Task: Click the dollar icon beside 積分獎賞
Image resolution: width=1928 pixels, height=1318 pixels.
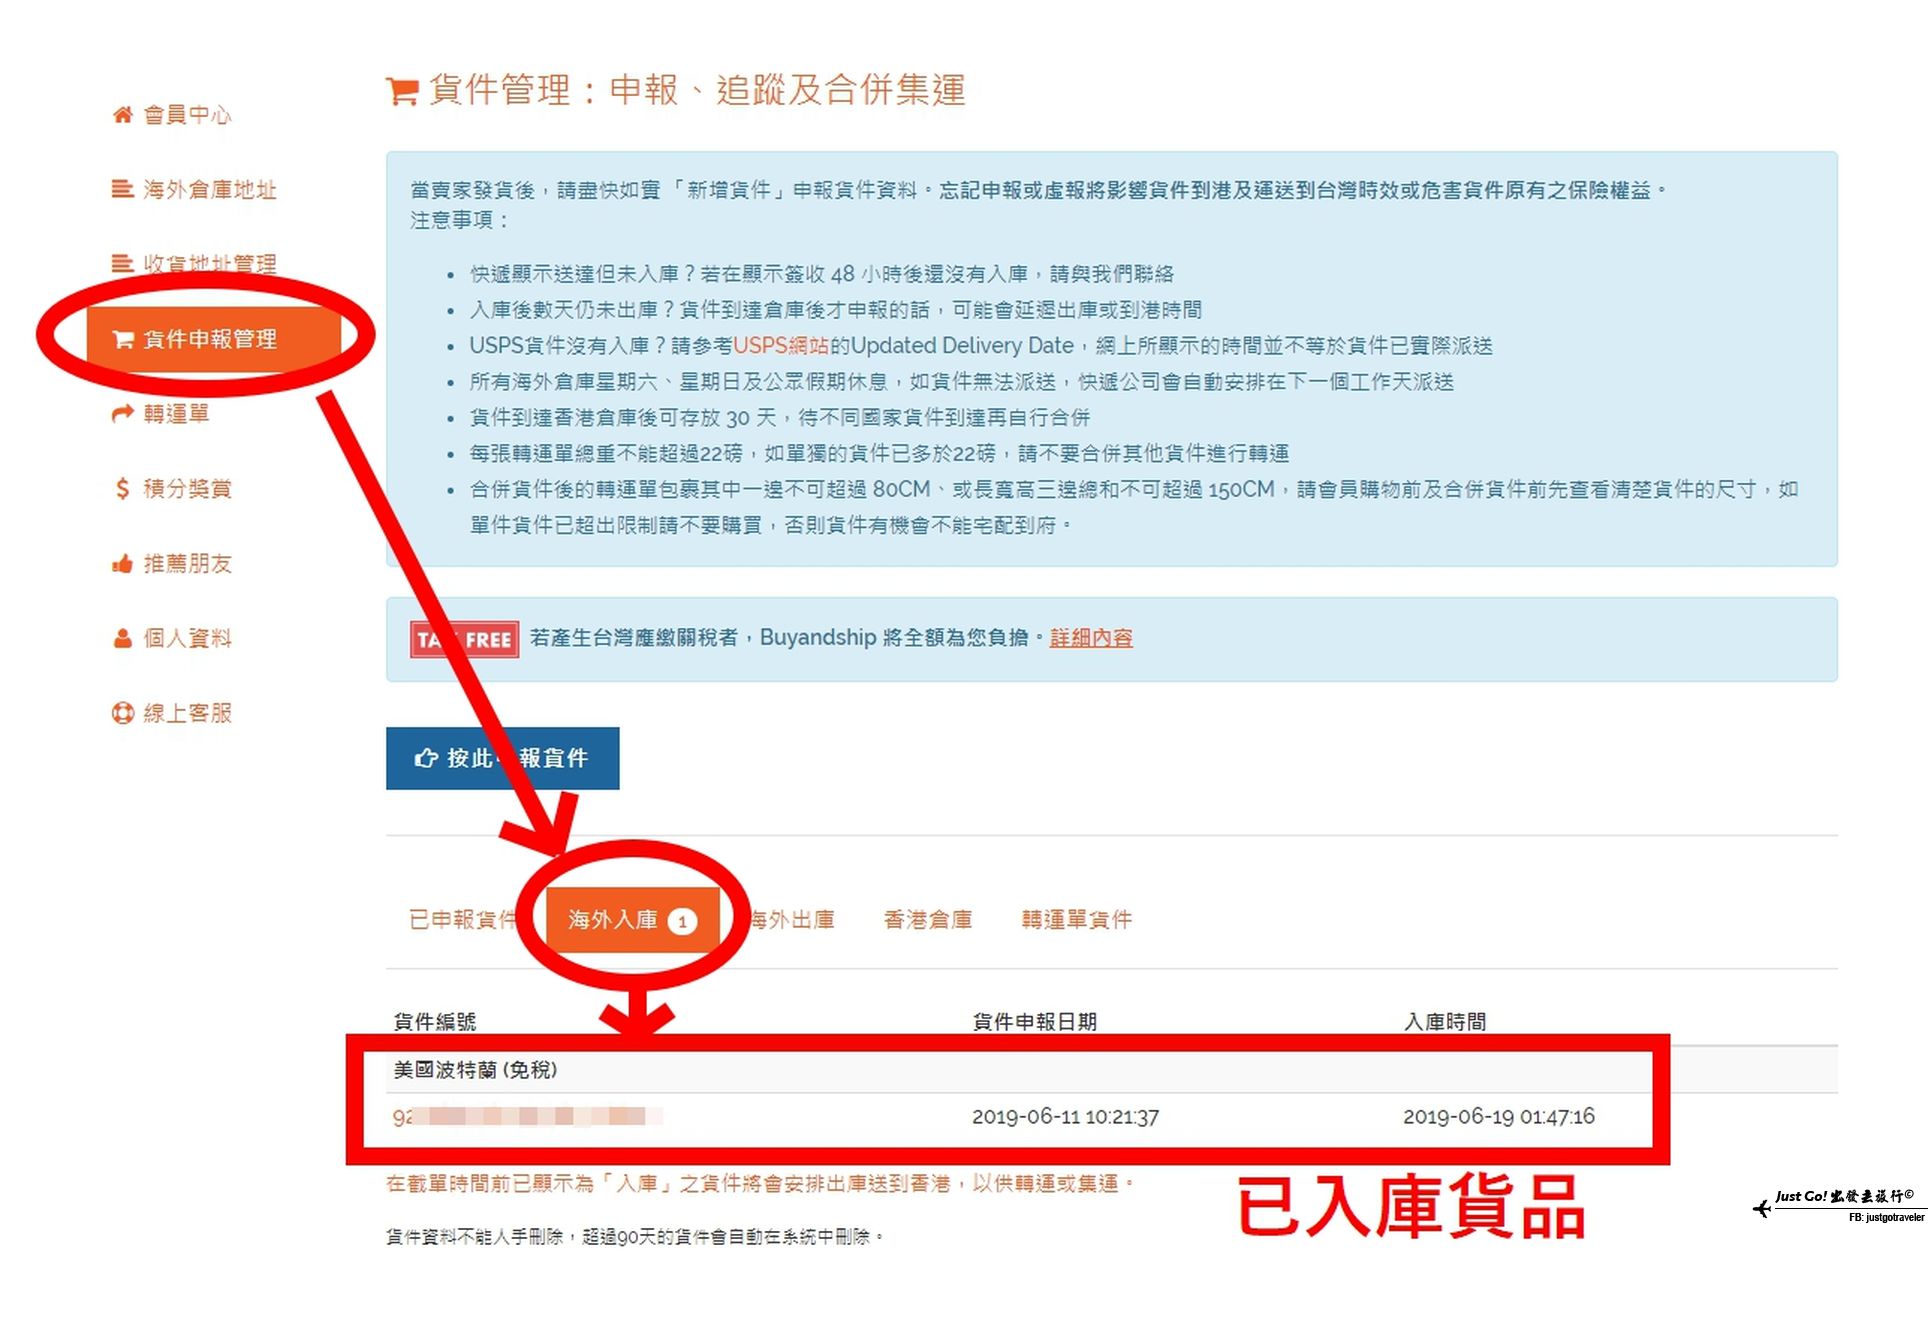Action: pyautogui.click(x=122, y=488)
